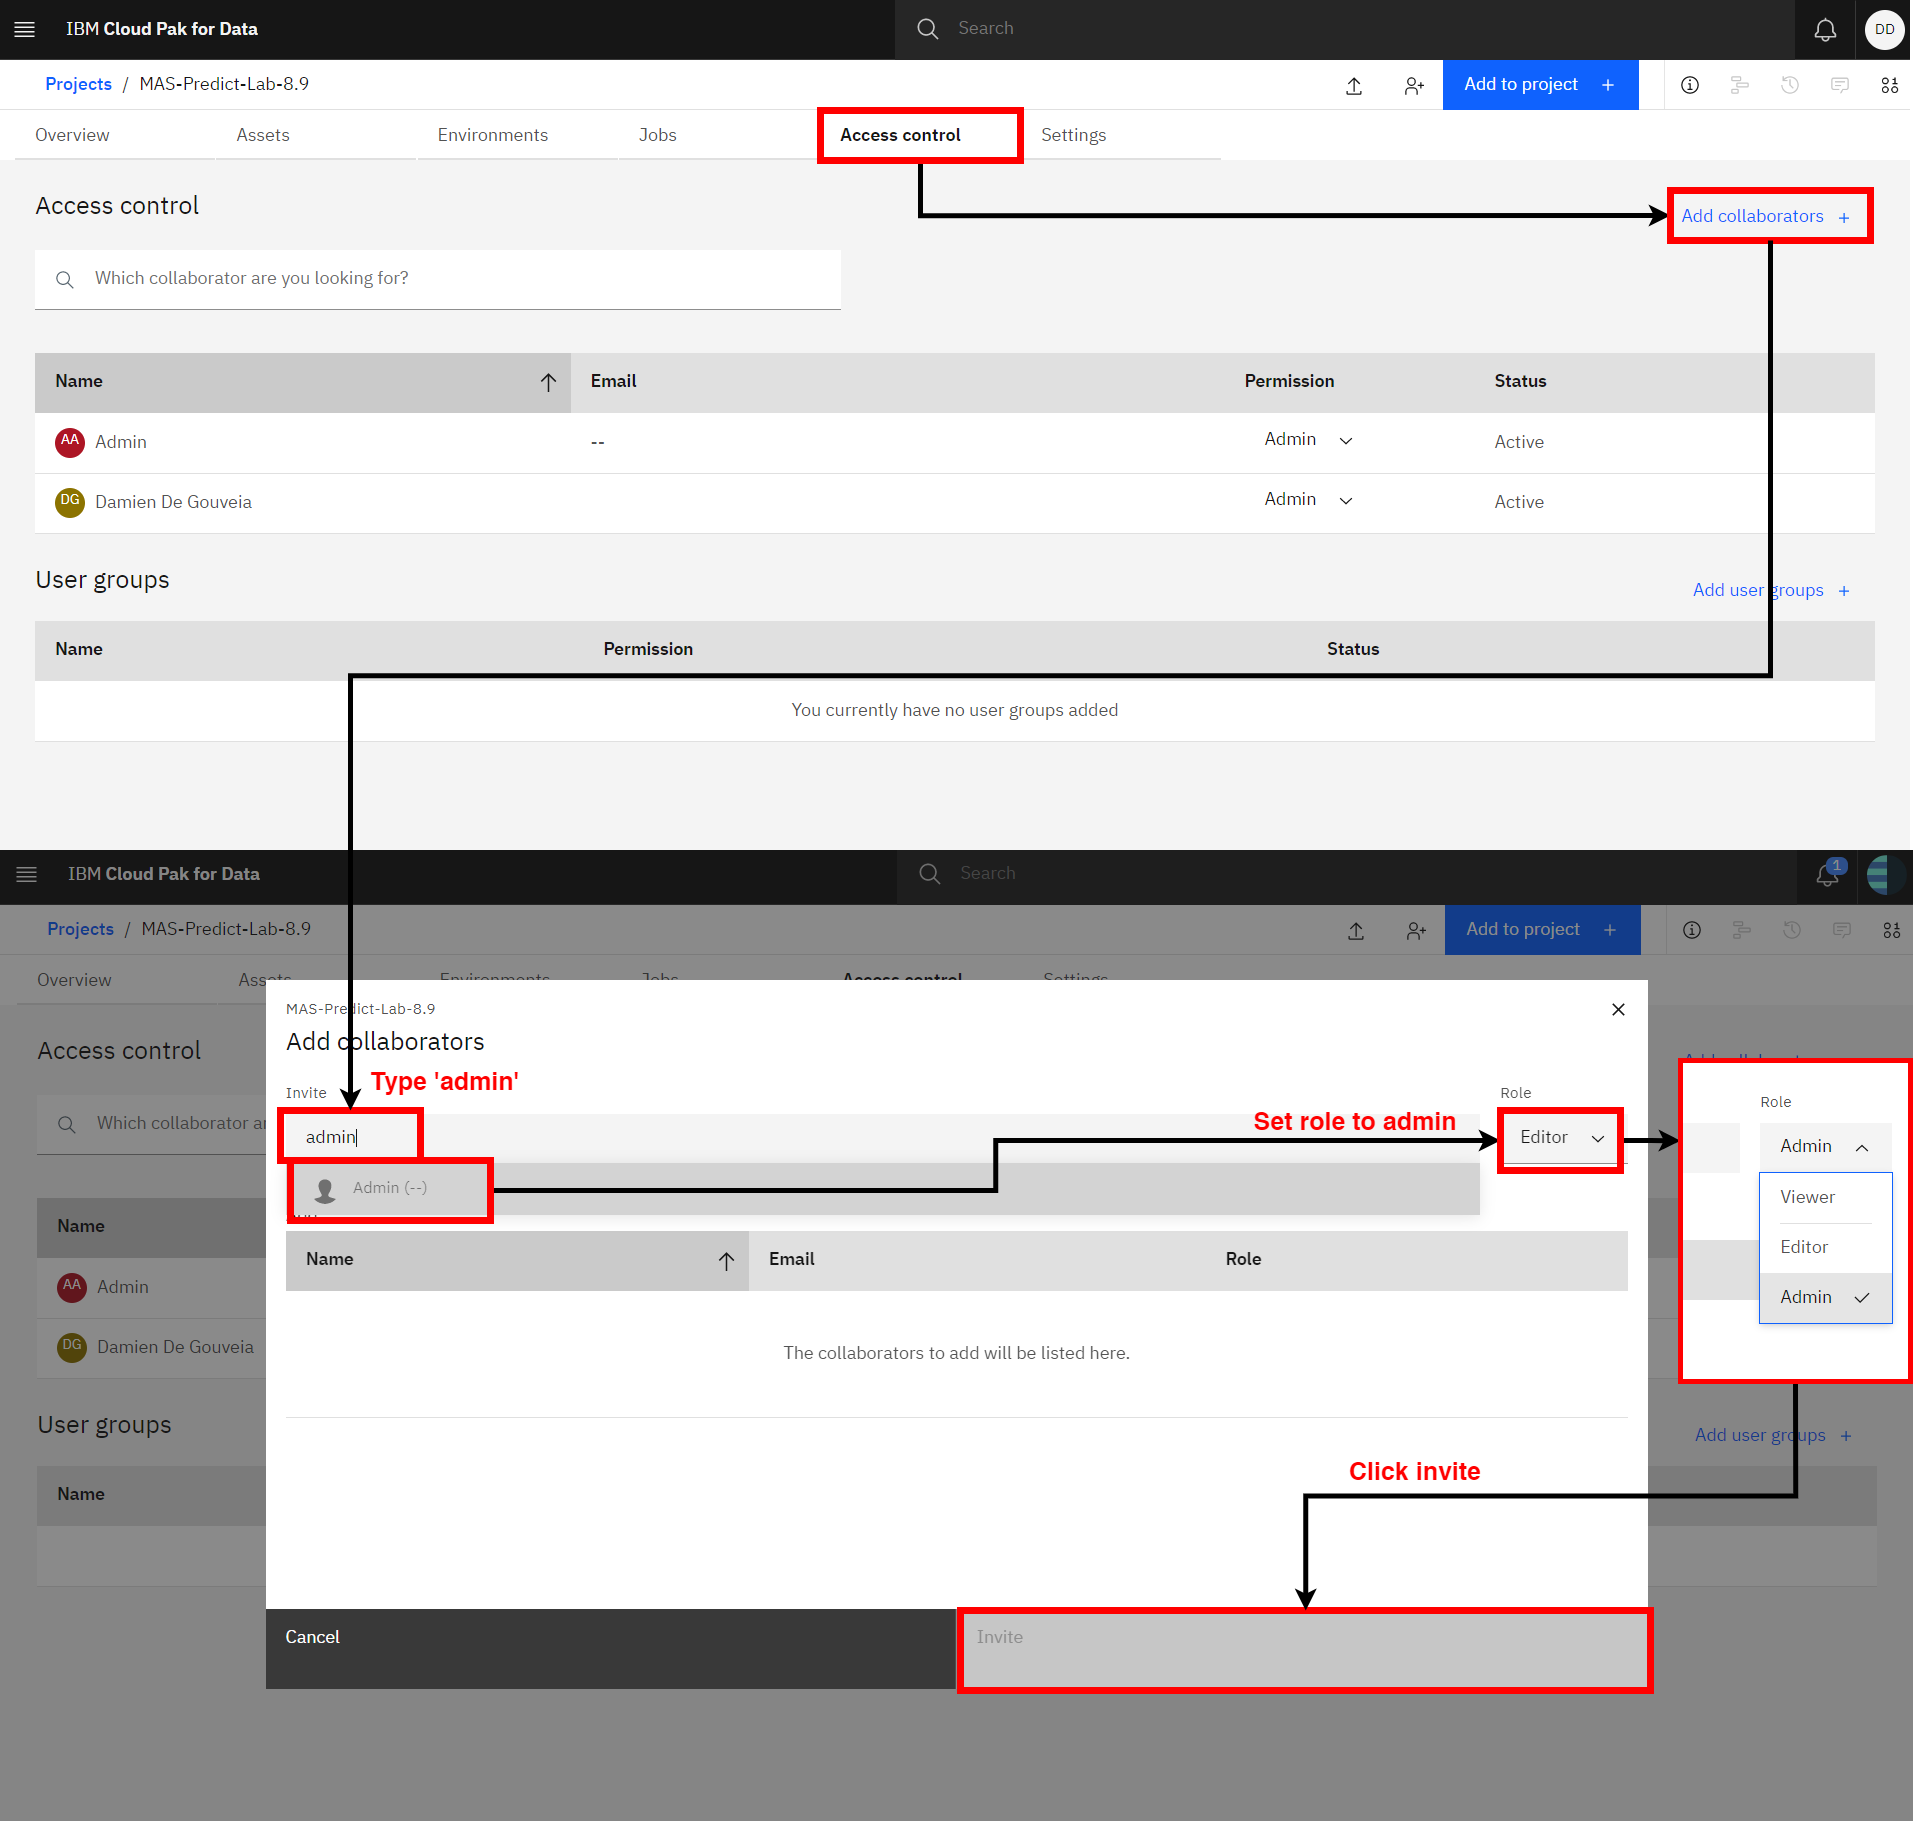Sort the Name column with up arrow in top table
Image resolution: width=1914 pixels, height=1822 pixels.
click(x=548, y=382)
